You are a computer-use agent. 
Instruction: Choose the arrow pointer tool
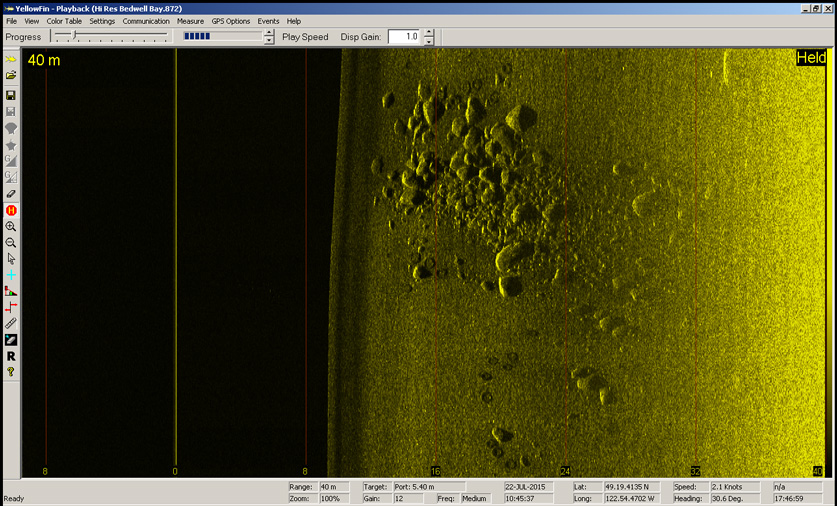click(x=11, y=259)
